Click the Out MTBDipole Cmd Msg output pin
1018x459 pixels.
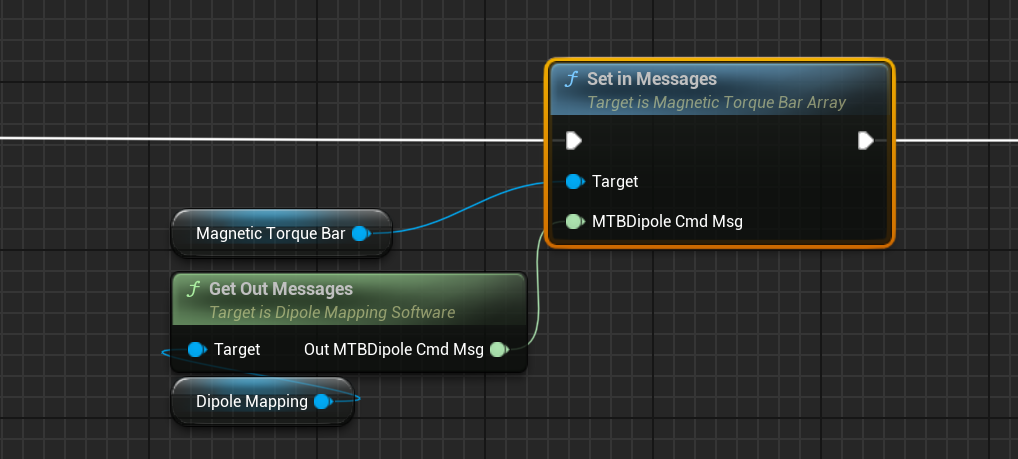coord(498,349)
